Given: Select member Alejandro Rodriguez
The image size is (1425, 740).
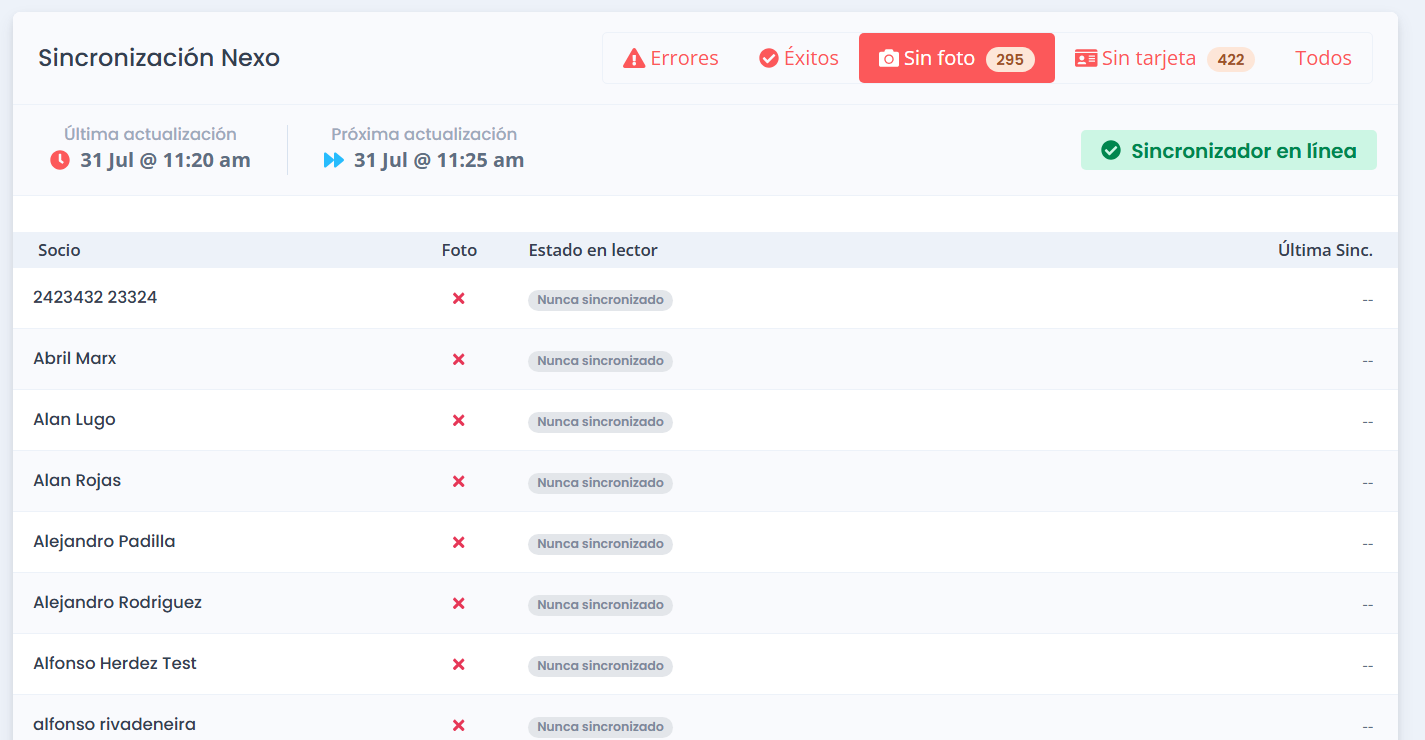Looking at the screenshot, I should tap(117, 602).
